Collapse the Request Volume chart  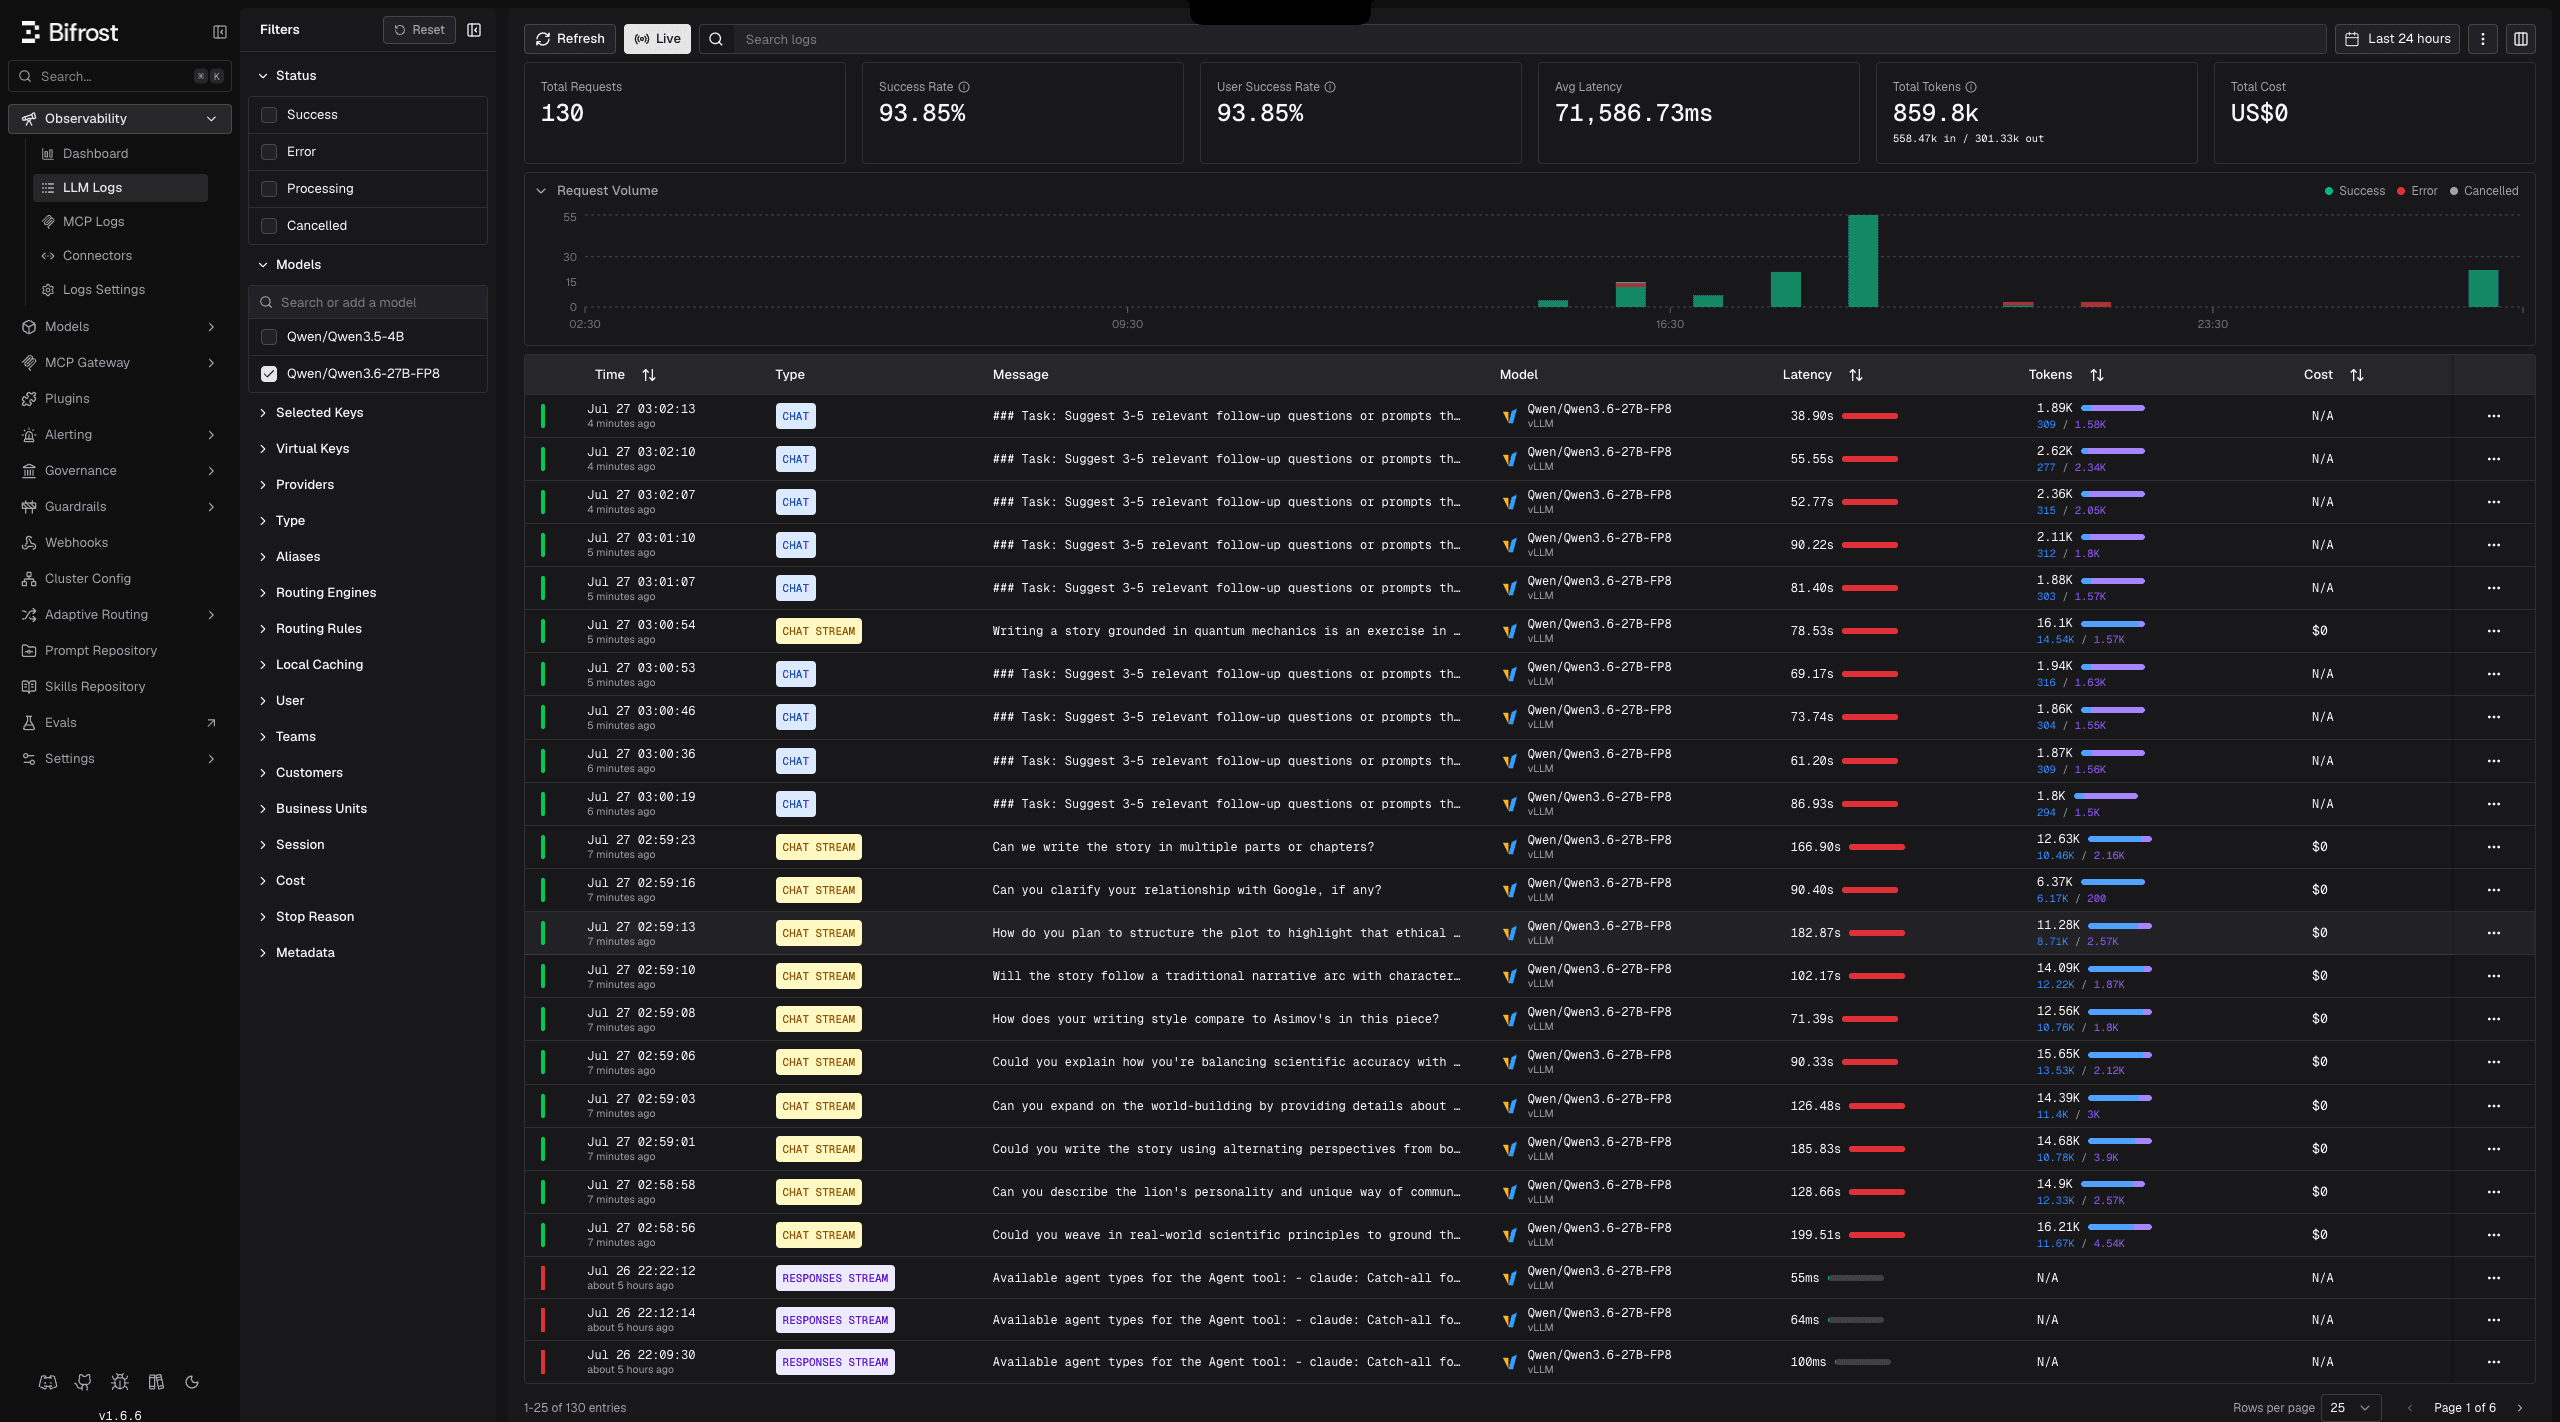click(x=541, y=191)
